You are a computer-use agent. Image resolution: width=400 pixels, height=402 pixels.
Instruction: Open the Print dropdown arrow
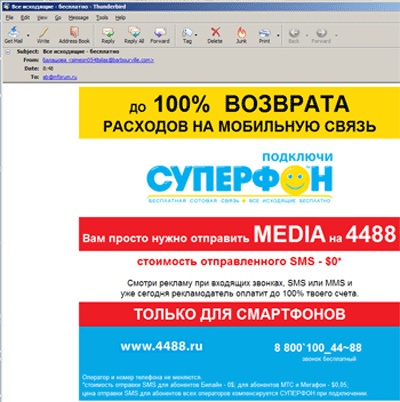coord(278,35)
